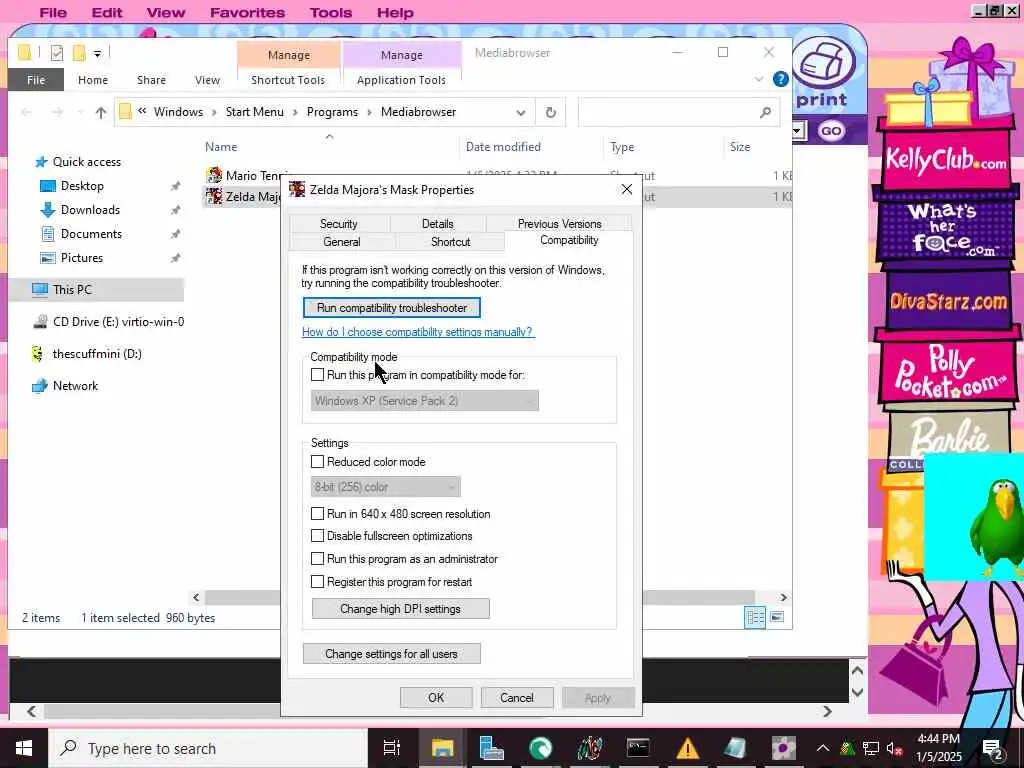
Task: Open Pictures in navigation pane
Action: pos(81,258)
